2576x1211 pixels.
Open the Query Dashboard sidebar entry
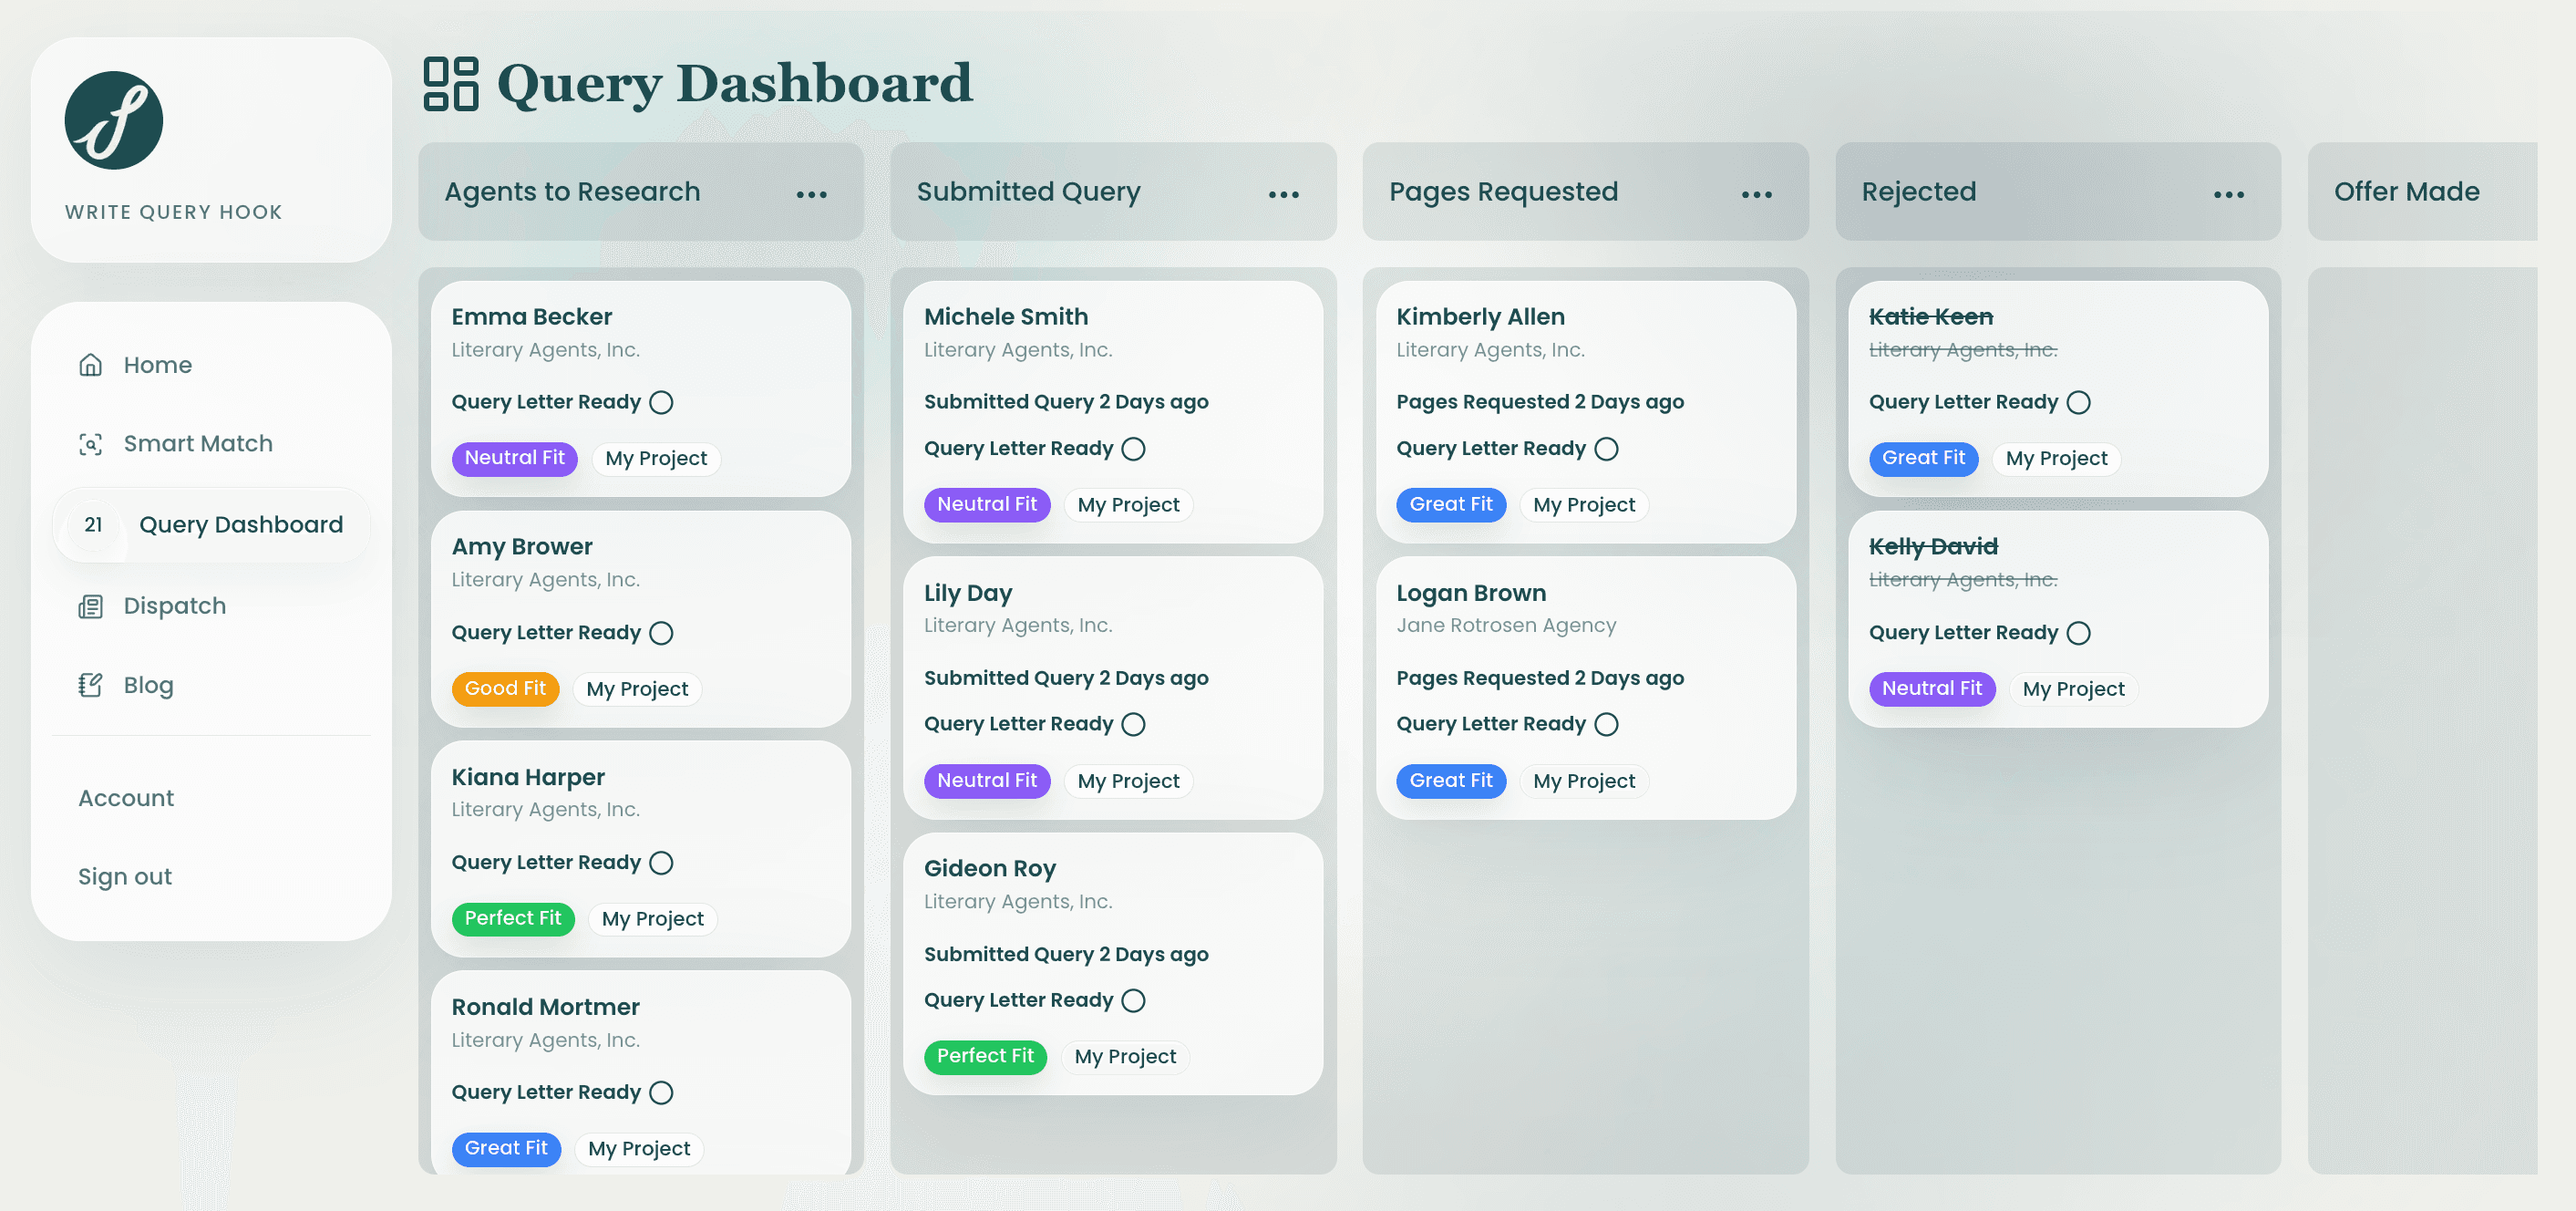[240, 524]
